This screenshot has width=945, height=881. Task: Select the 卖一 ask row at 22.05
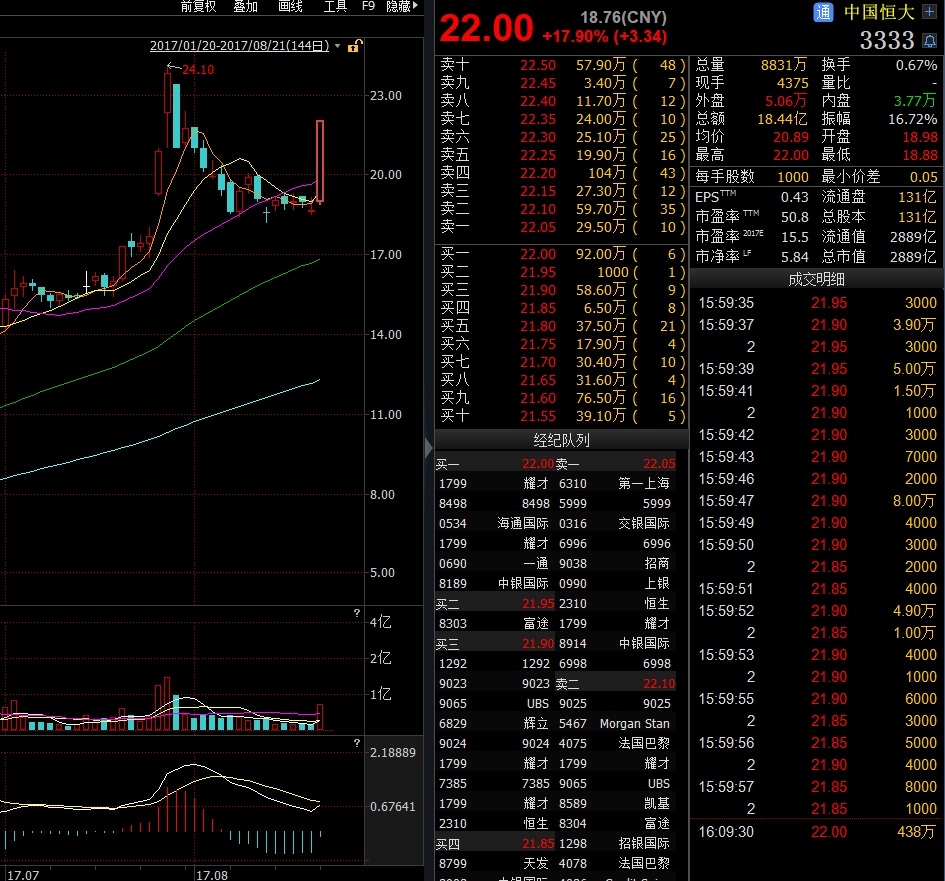coord(562,227)
